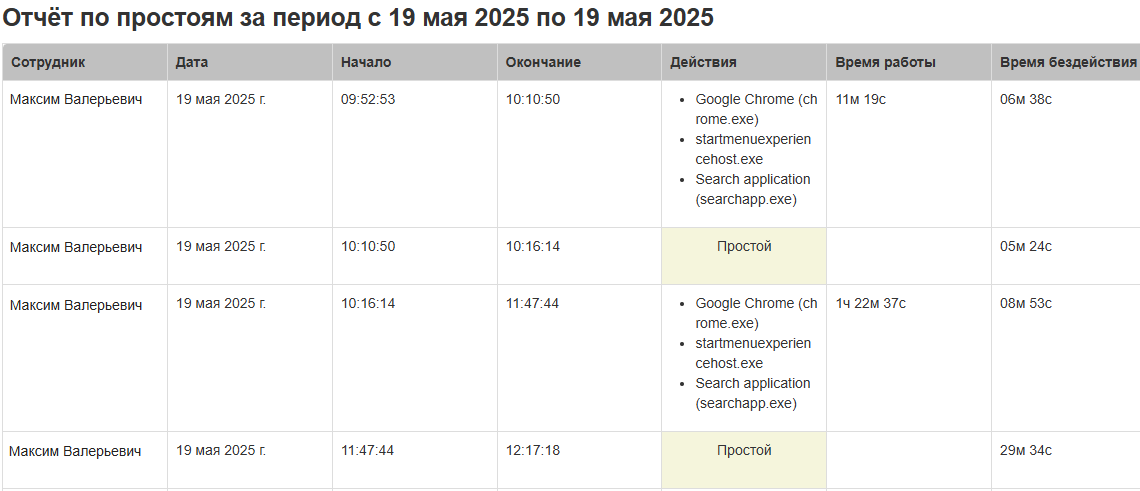Click the work time value "11м 19с"
Viewport: 1140px width, 491px height.
tap(861, 99)
